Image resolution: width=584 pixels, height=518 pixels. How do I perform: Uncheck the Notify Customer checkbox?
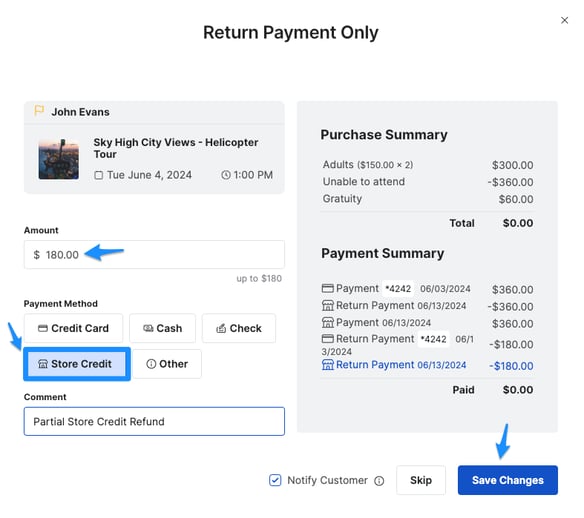point(275,480)
